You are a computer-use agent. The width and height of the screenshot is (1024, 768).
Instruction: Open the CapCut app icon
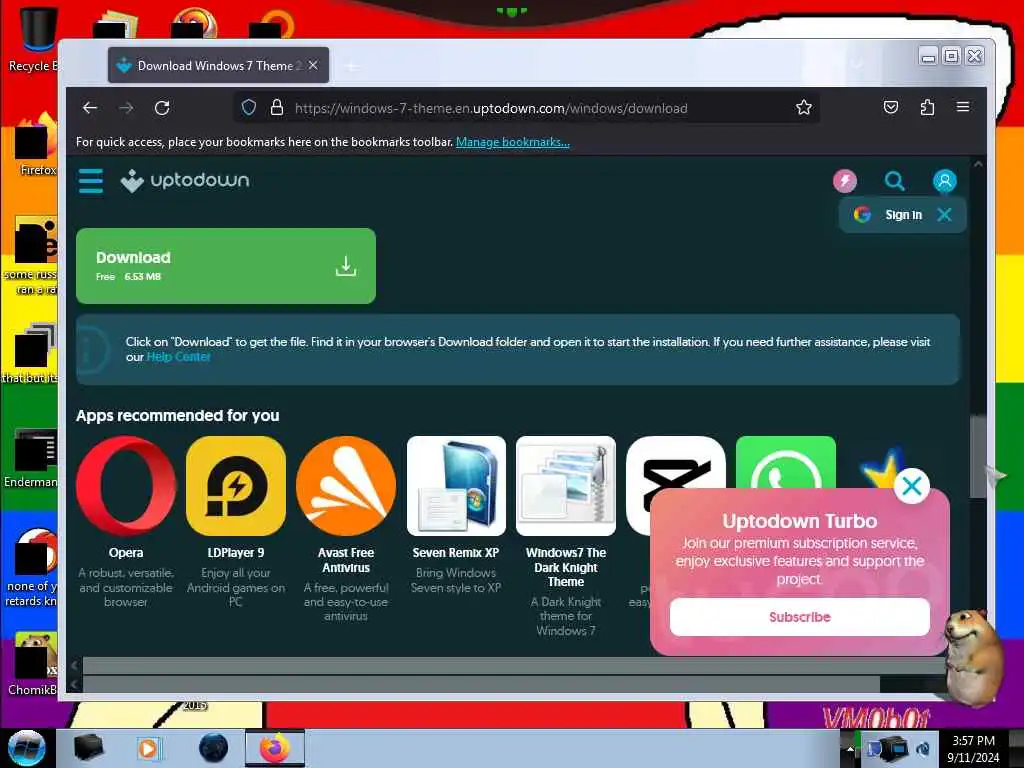click(x=675, y=464)
